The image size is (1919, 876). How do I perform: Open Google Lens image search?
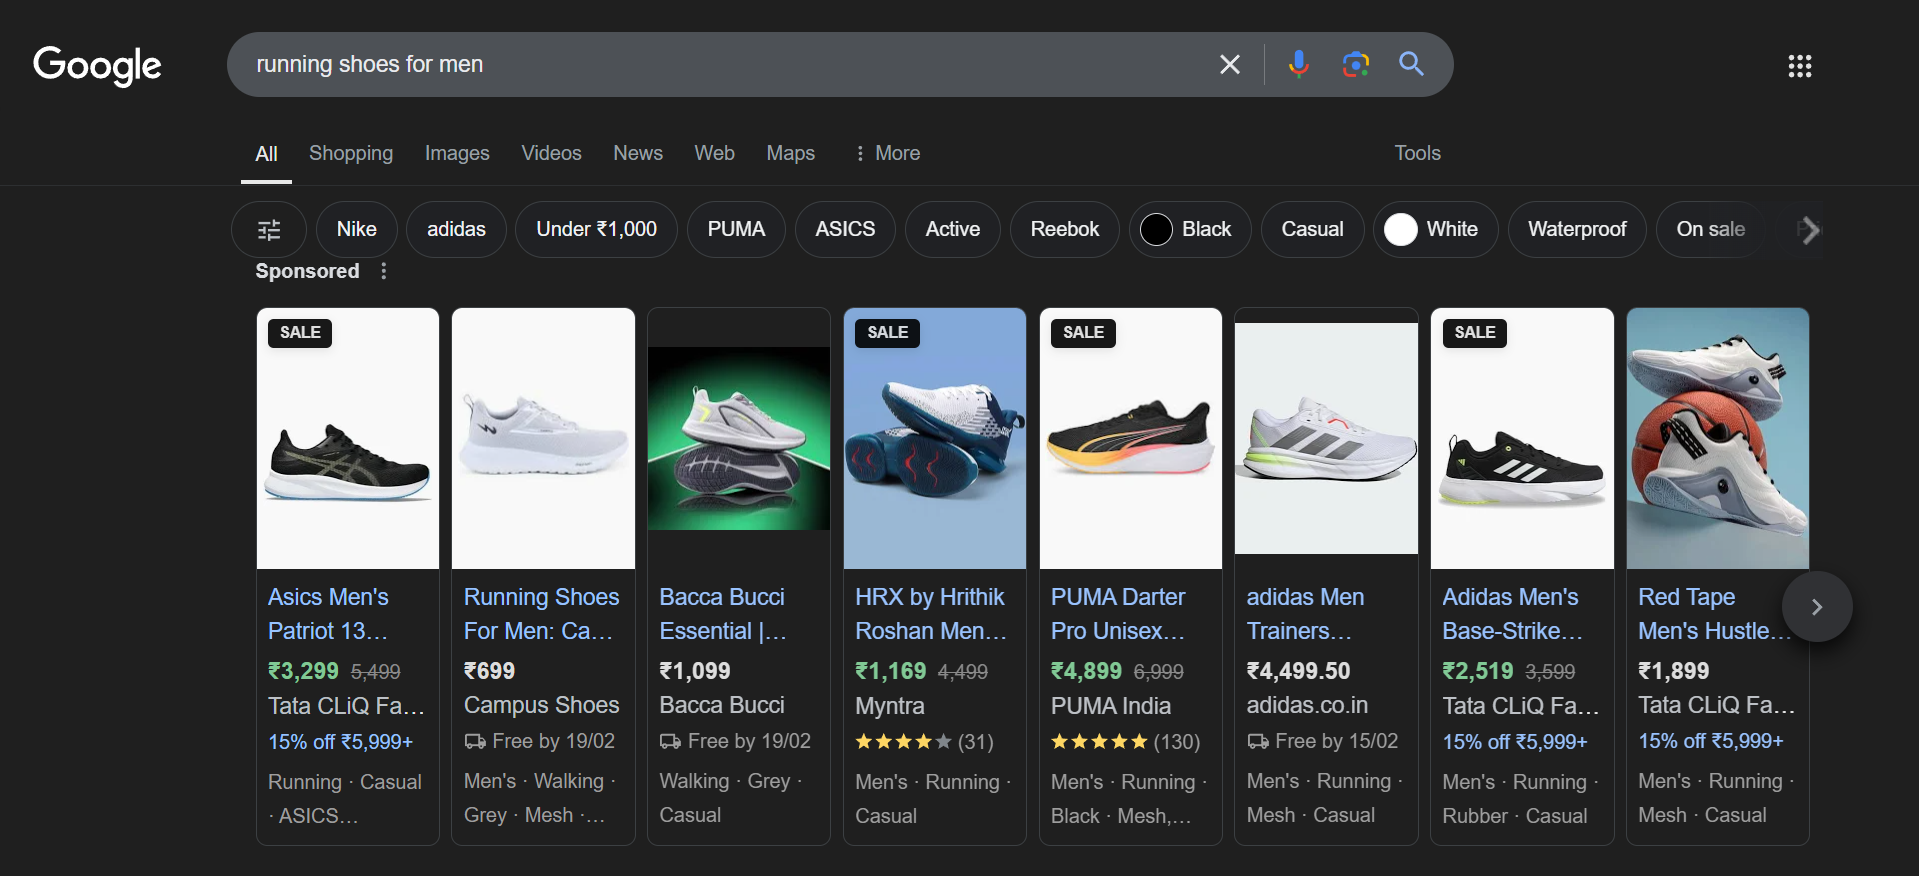1355,64
